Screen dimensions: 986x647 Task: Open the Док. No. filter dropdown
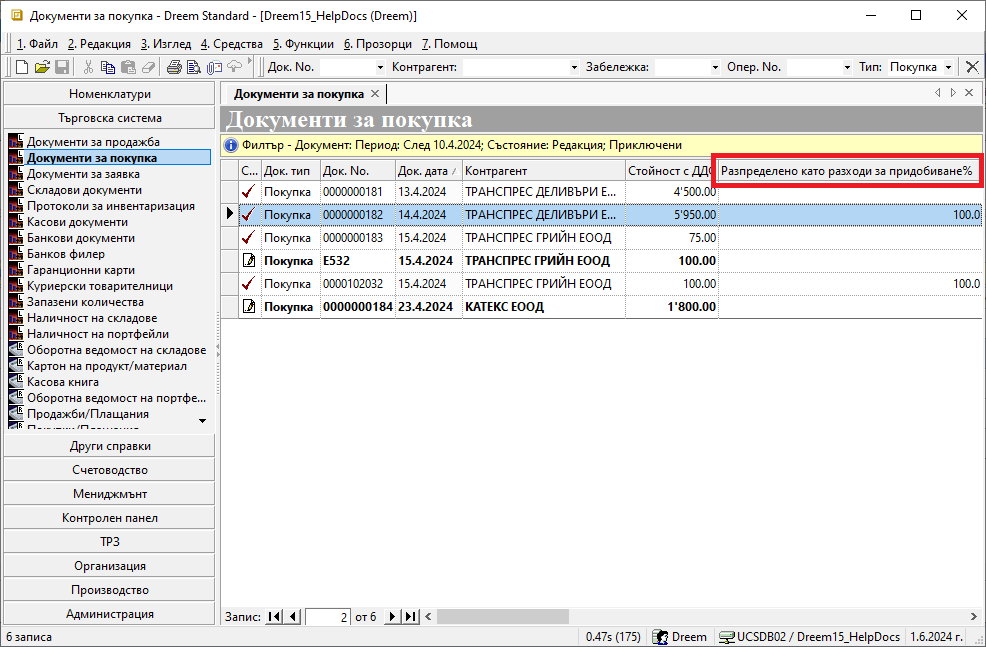tap(380, 67)
